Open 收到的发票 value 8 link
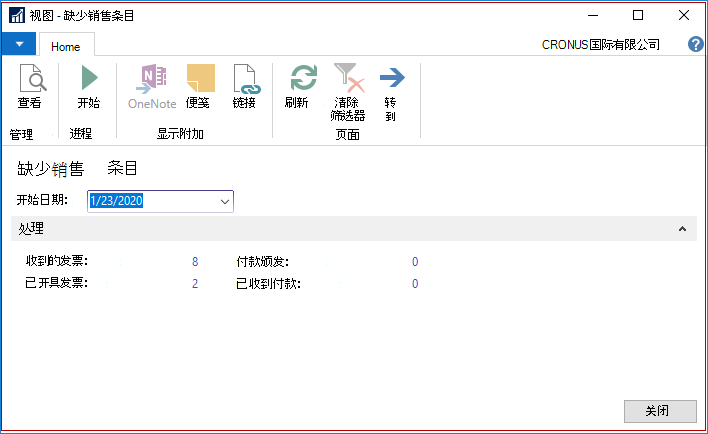Screen dimensions: 708x434 pos(195,261)
